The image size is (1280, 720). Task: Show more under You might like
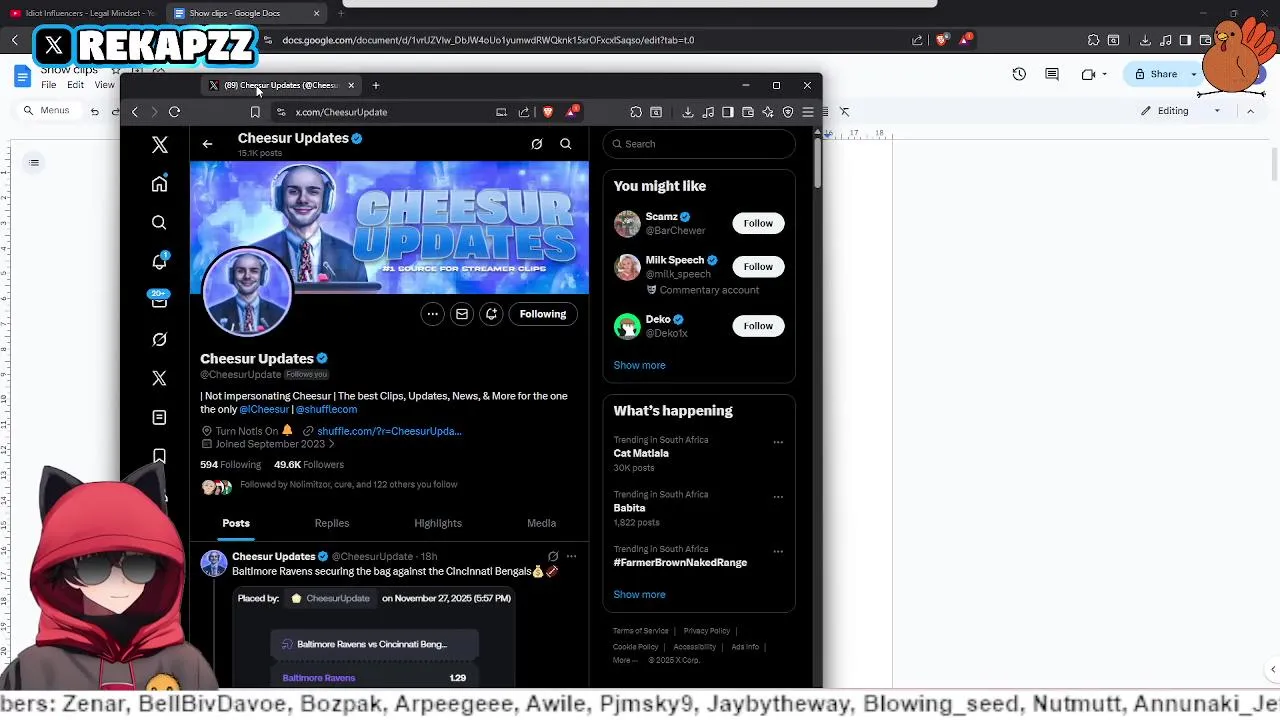point(639,365)
